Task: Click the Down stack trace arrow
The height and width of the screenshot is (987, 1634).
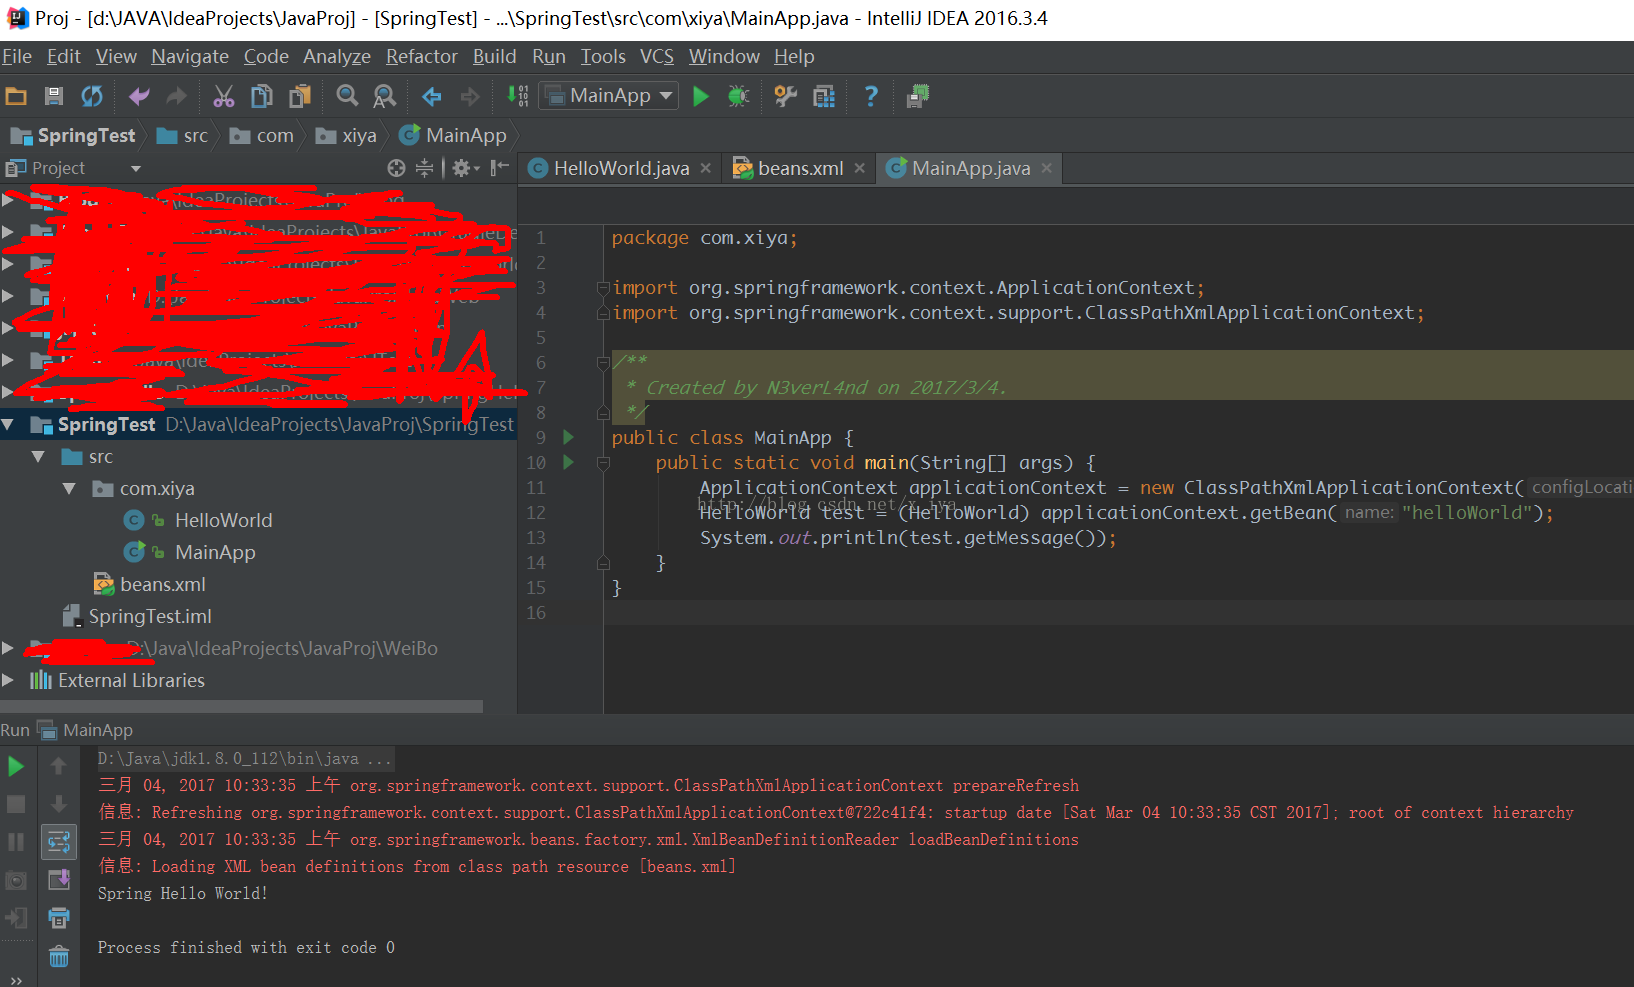Action: [x=59, y=804]
